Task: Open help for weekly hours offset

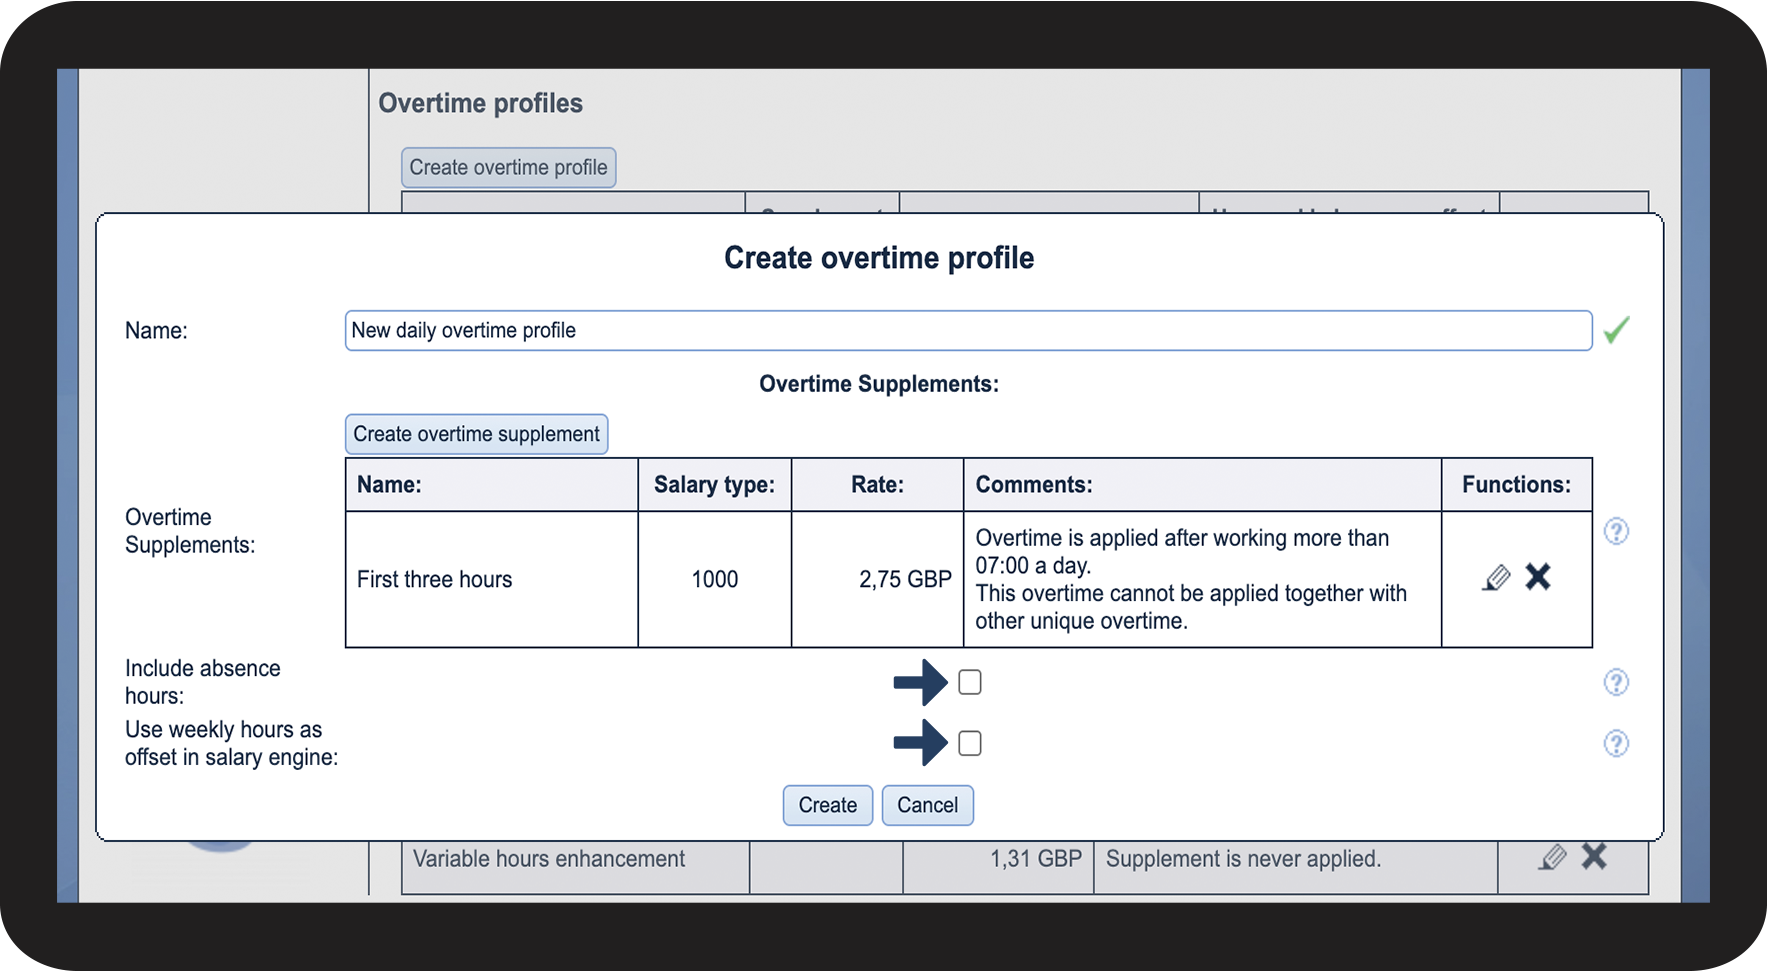Action: pos(1616,743)
